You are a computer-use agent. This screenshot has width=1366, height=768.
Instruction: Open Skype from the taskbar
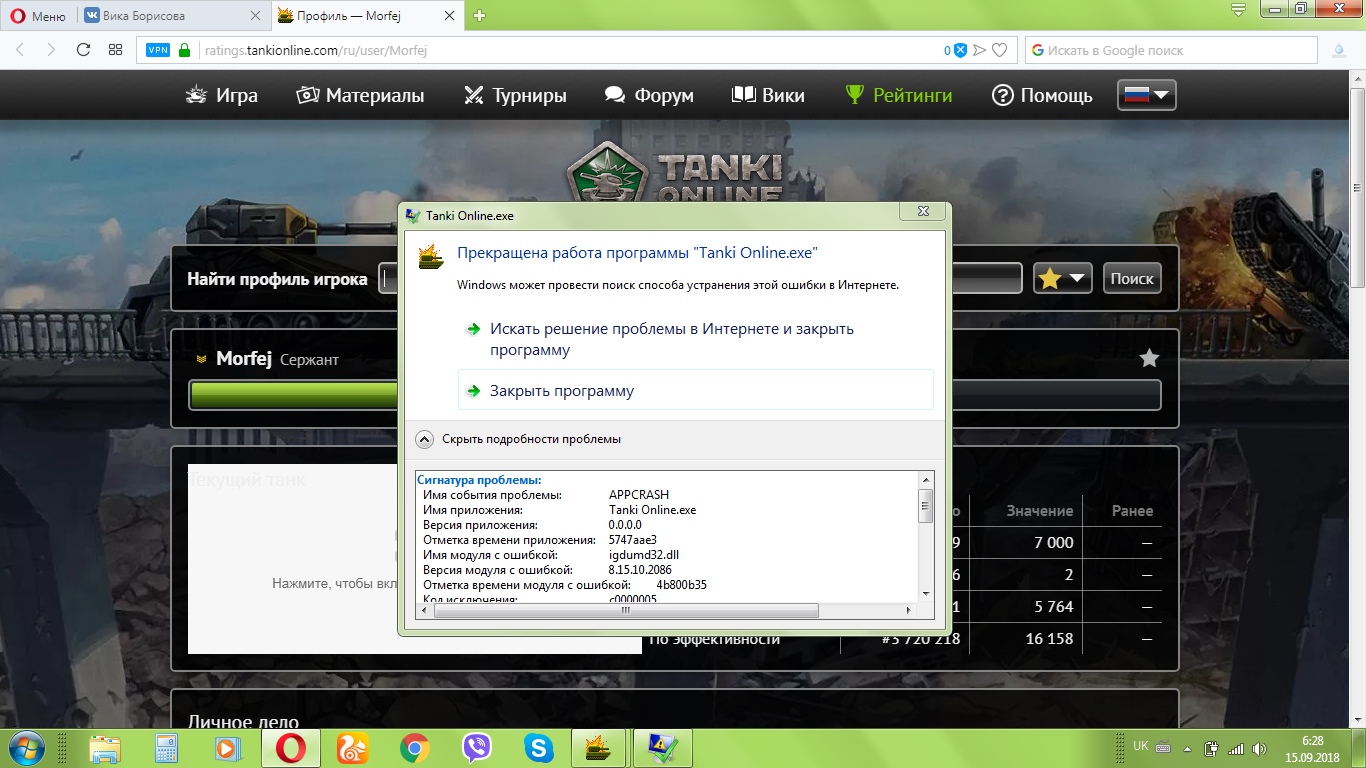coord(538,748)
